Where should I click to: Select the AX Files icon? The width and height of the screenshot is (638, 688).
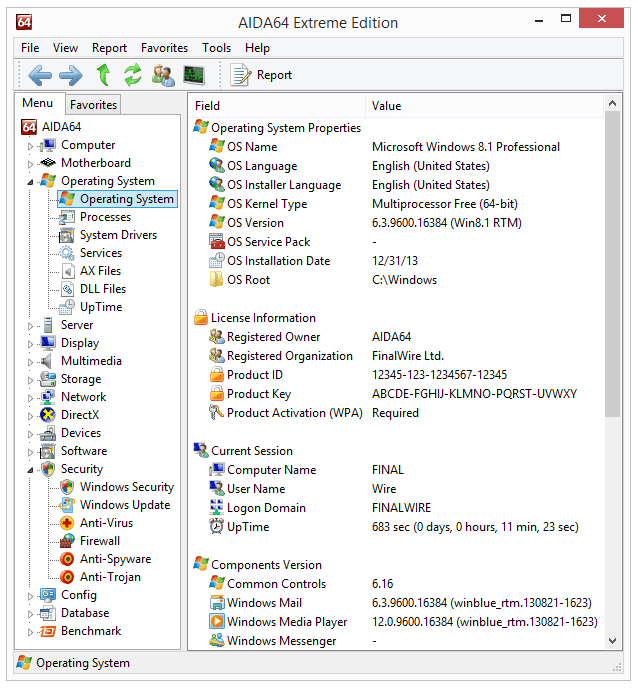67,271
